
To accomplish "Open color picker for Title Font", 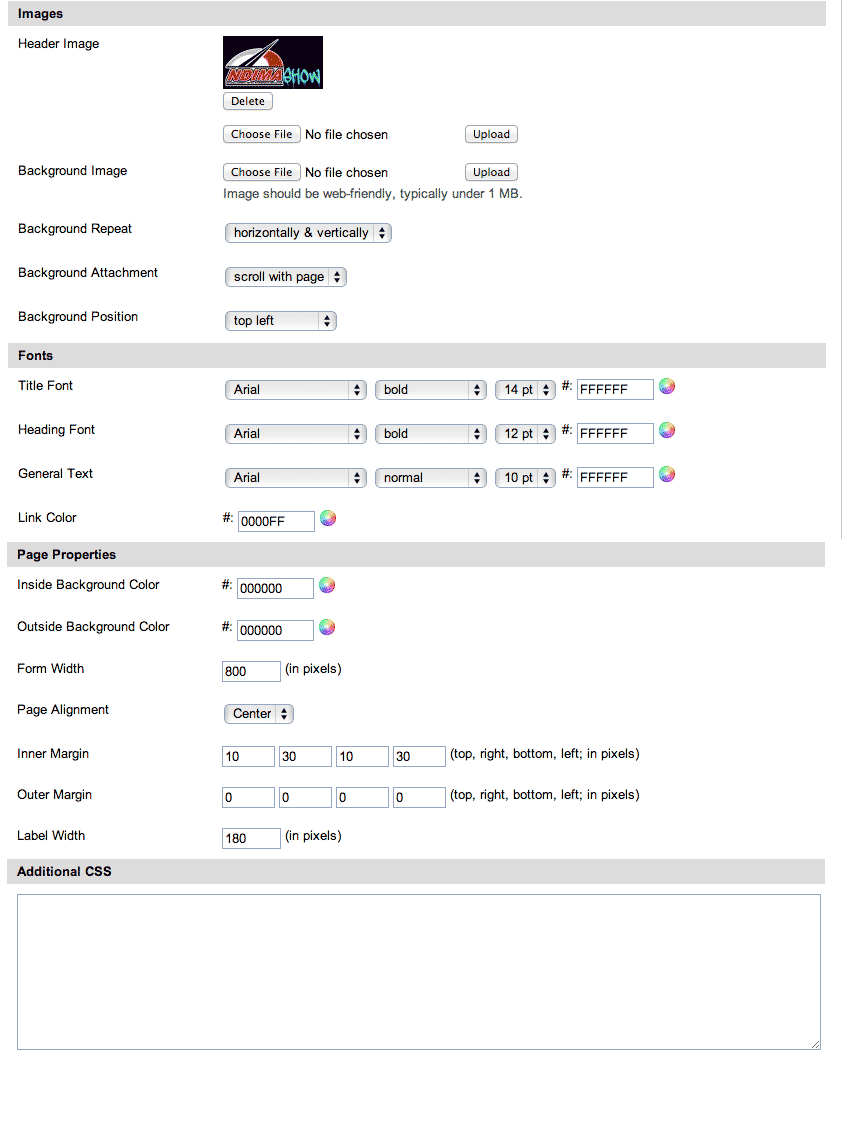I will 667,387.
